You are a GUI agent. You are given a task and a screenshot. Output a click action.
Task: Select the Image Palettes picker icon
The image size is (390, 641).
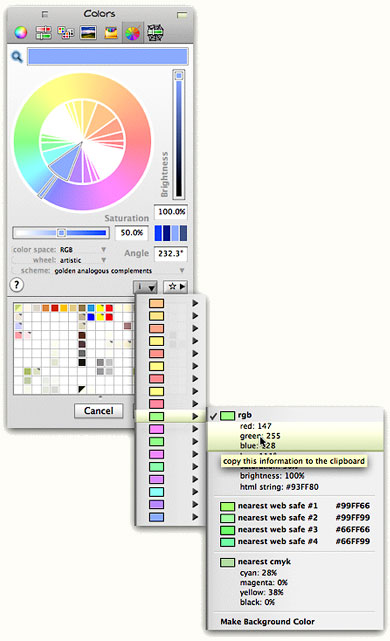(88, 33)
